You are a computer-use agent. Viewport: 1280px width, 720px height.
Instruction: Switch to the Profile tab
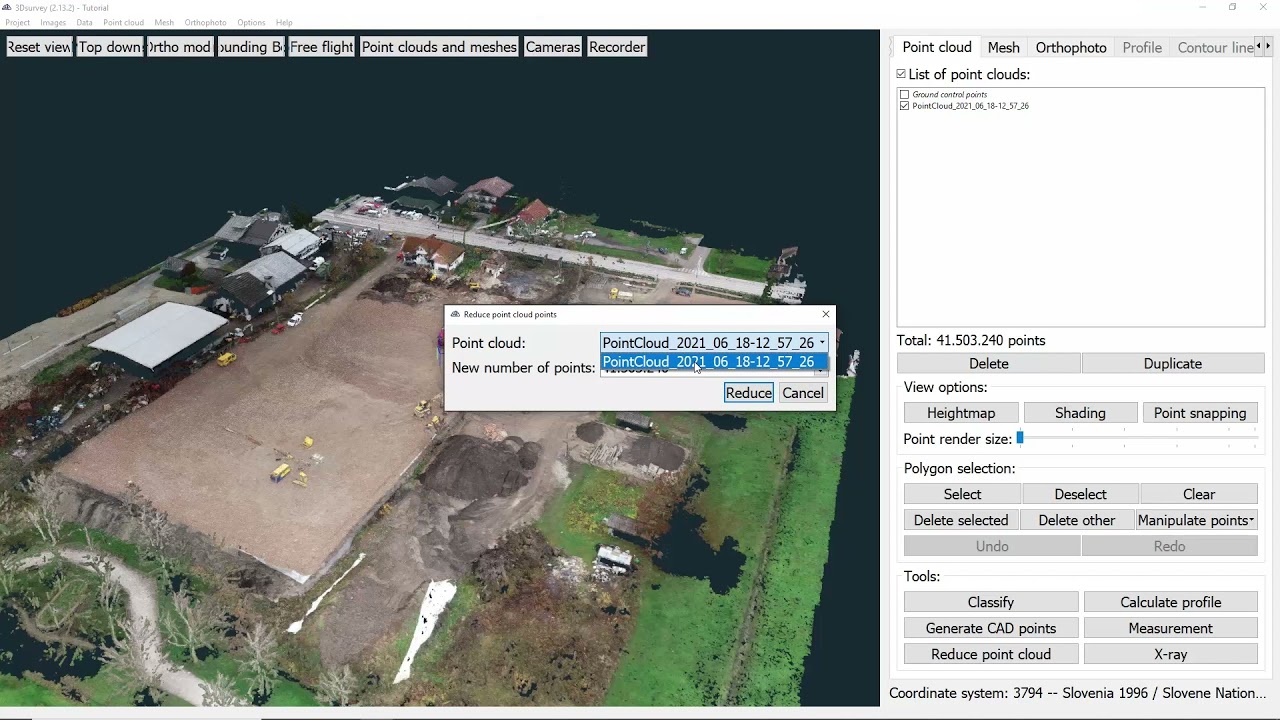1142,47
